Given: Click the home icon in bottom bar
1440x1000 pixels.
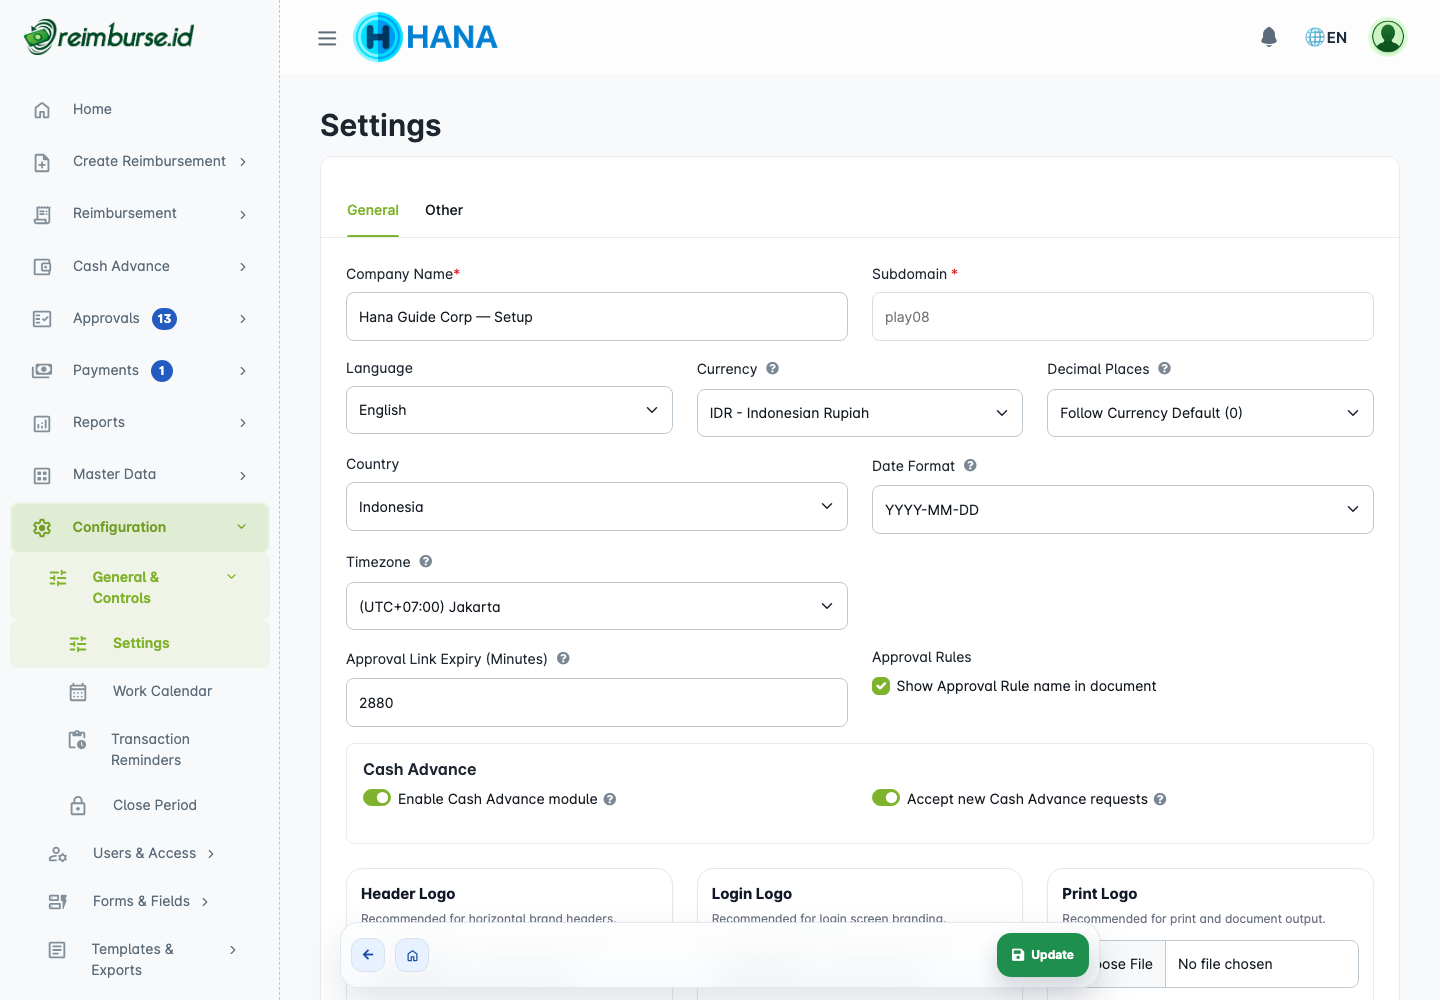Looking at the screenshot, I should pyautogui.click(x=412, y=955).
